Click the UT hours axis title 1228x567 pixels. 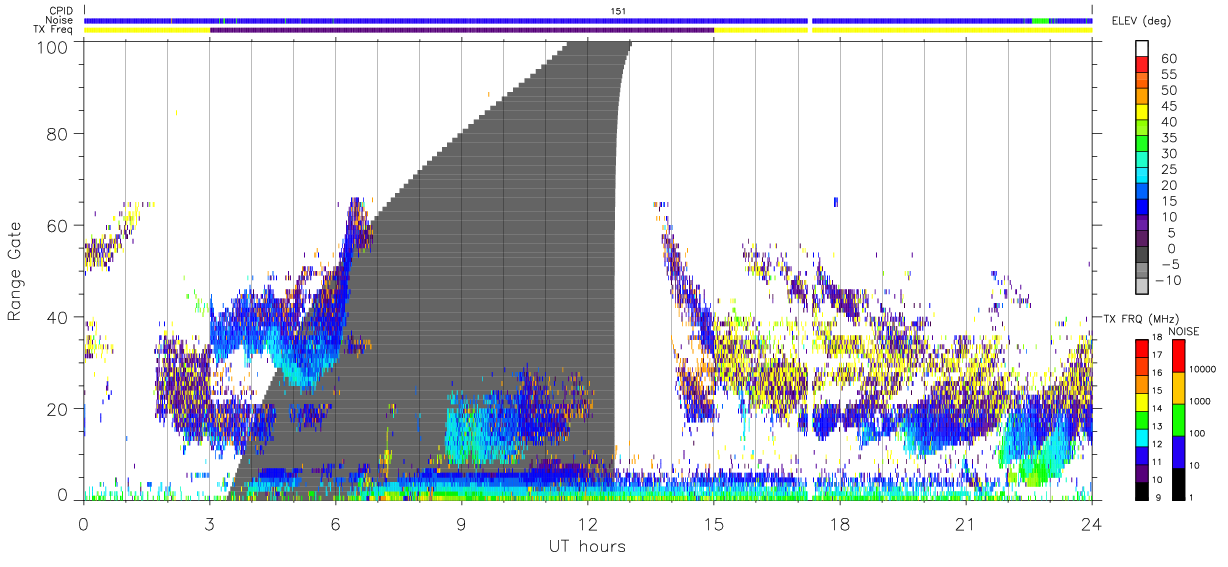tap(586, 546)
